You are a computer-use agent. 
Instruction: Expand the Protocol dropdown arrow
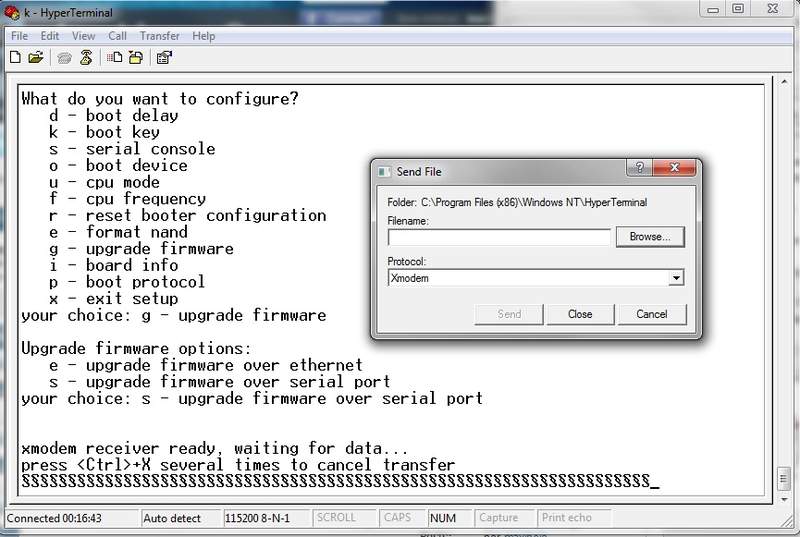676,278
